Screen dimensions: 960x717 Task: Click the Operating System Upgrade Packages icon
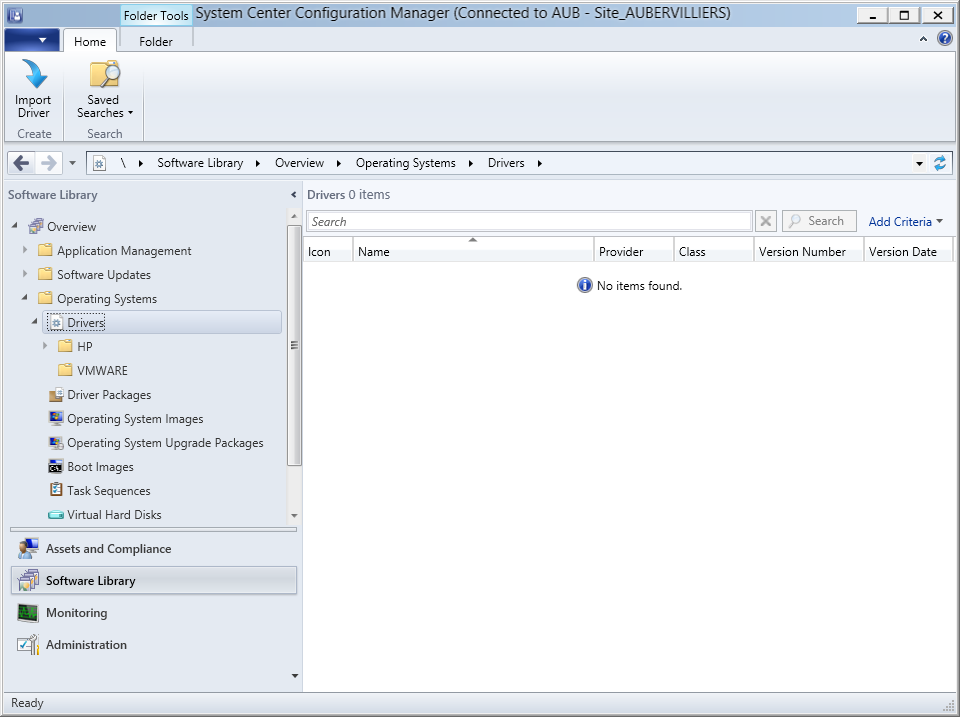click(56, 442)
